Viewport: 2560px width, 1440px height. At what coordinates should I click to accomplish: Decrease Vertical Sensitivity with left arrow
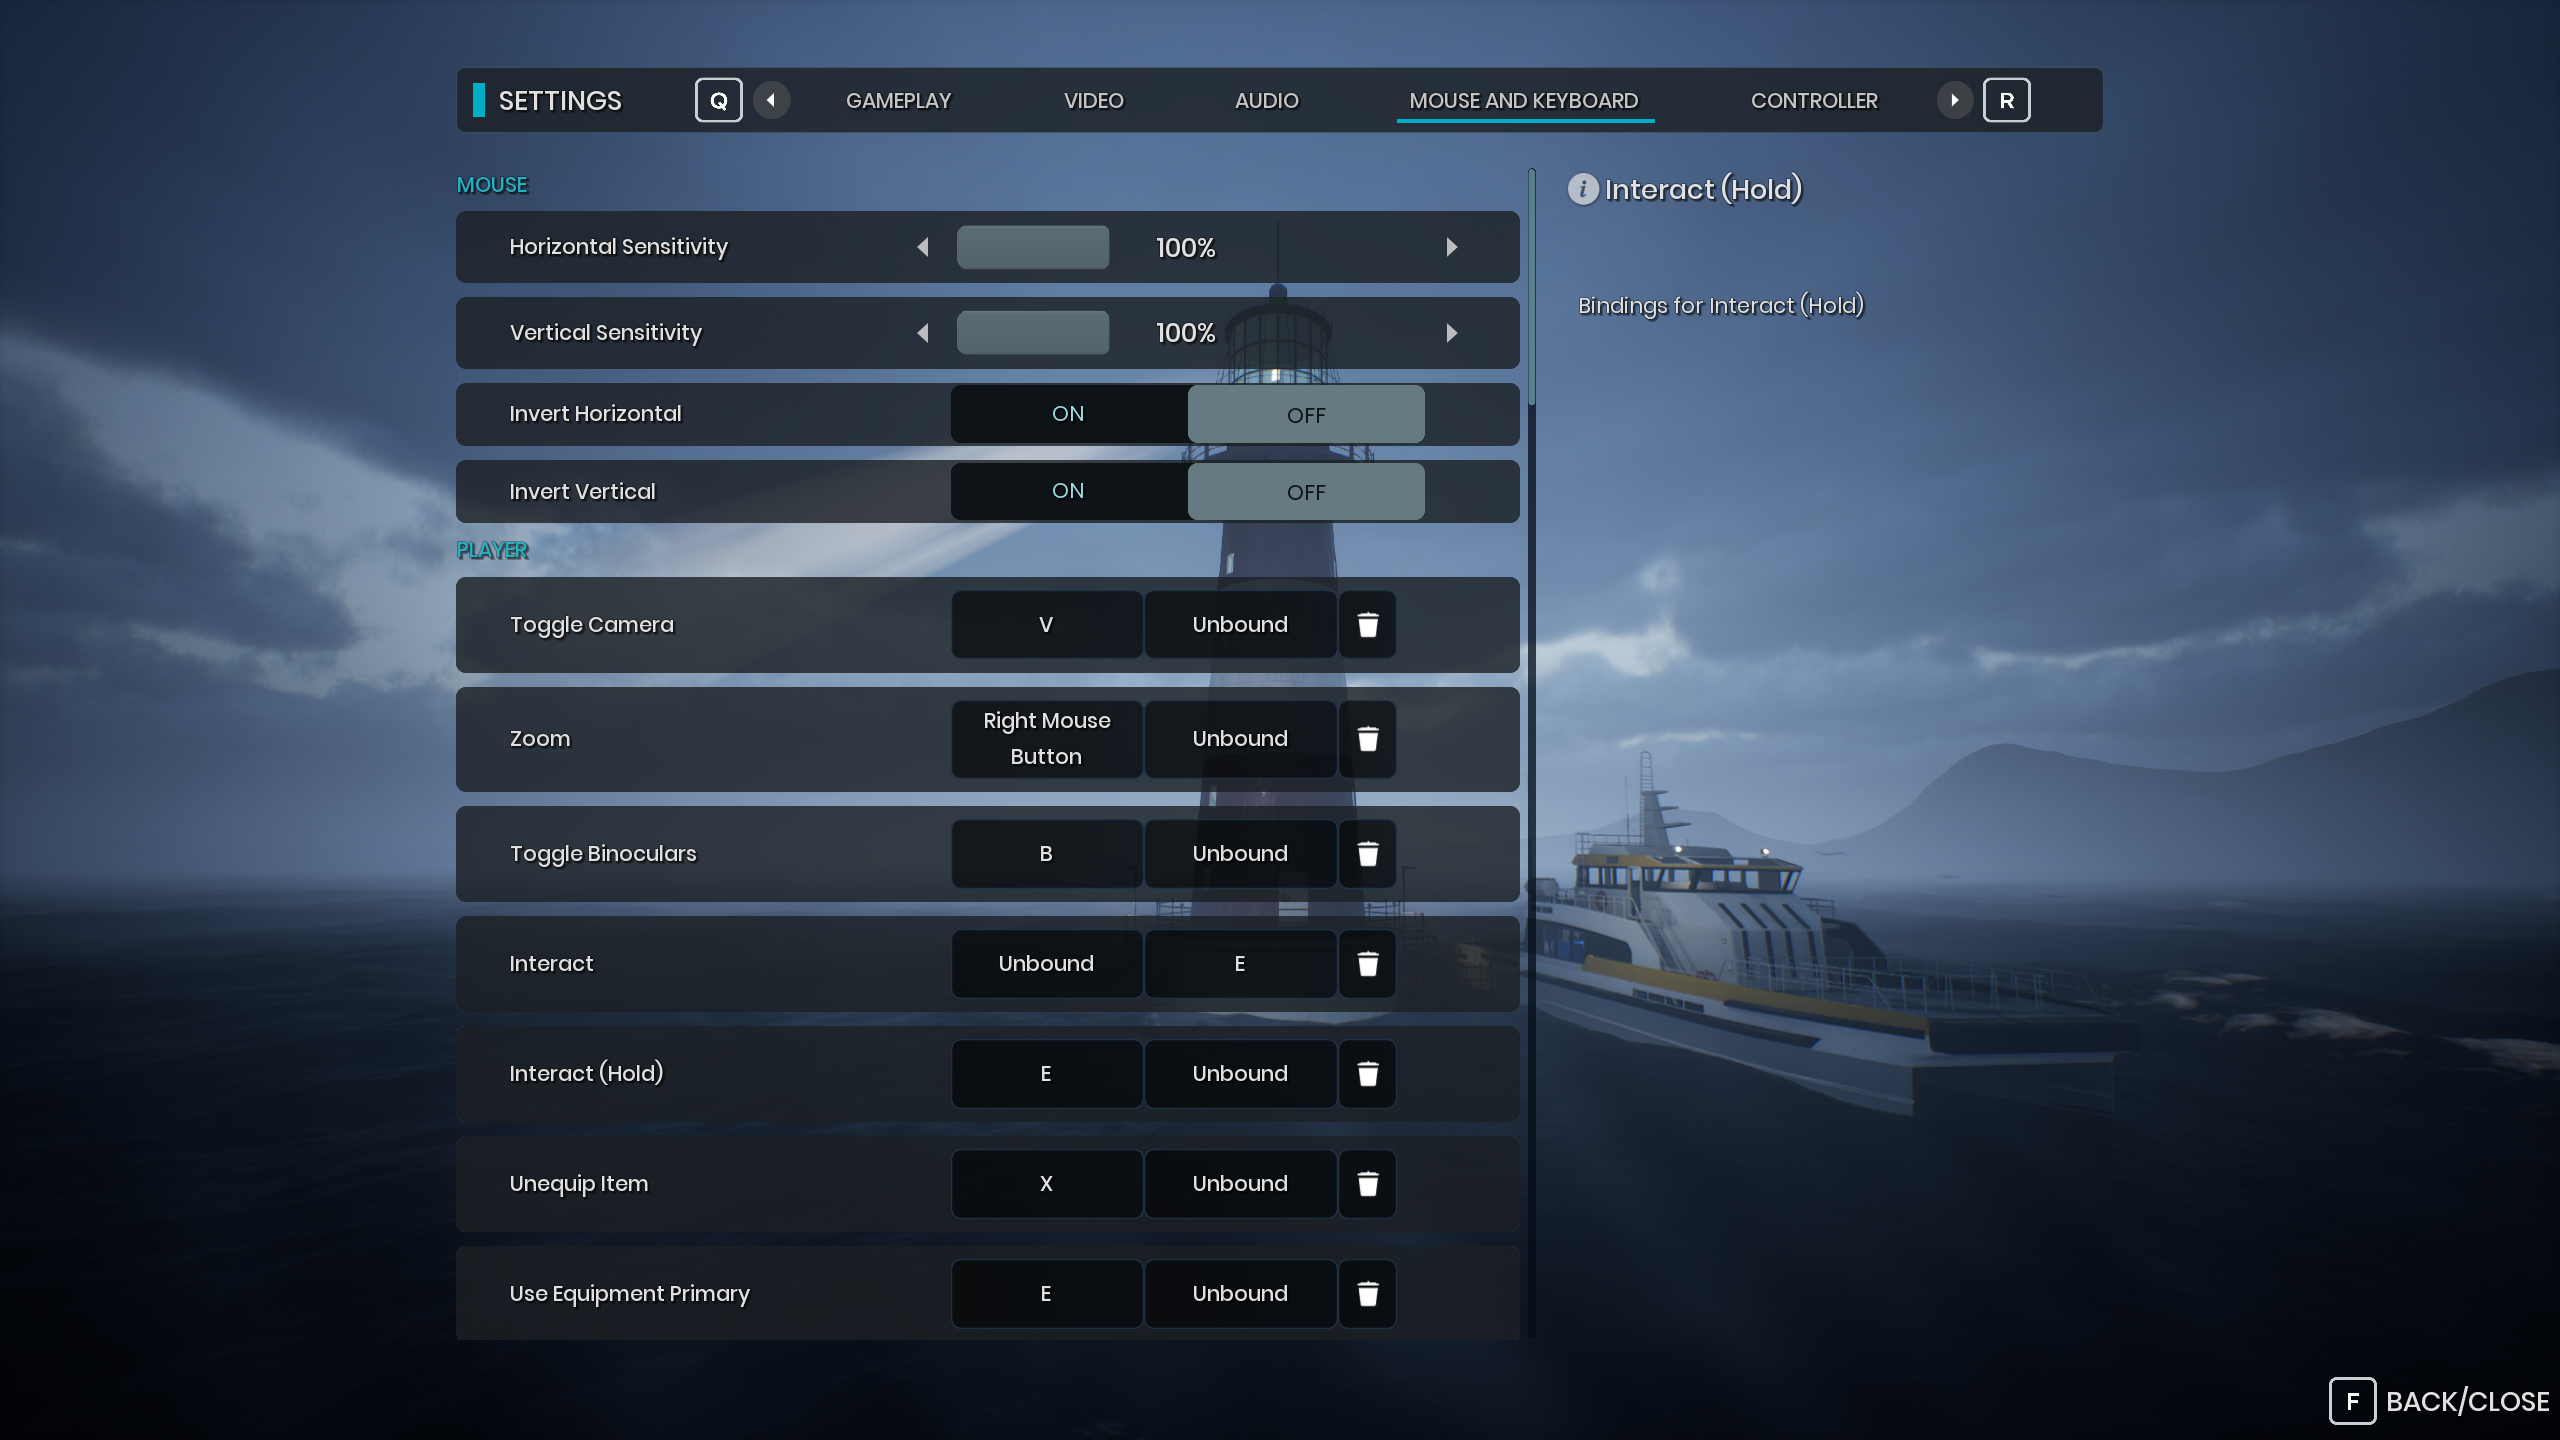click(923, 333)
